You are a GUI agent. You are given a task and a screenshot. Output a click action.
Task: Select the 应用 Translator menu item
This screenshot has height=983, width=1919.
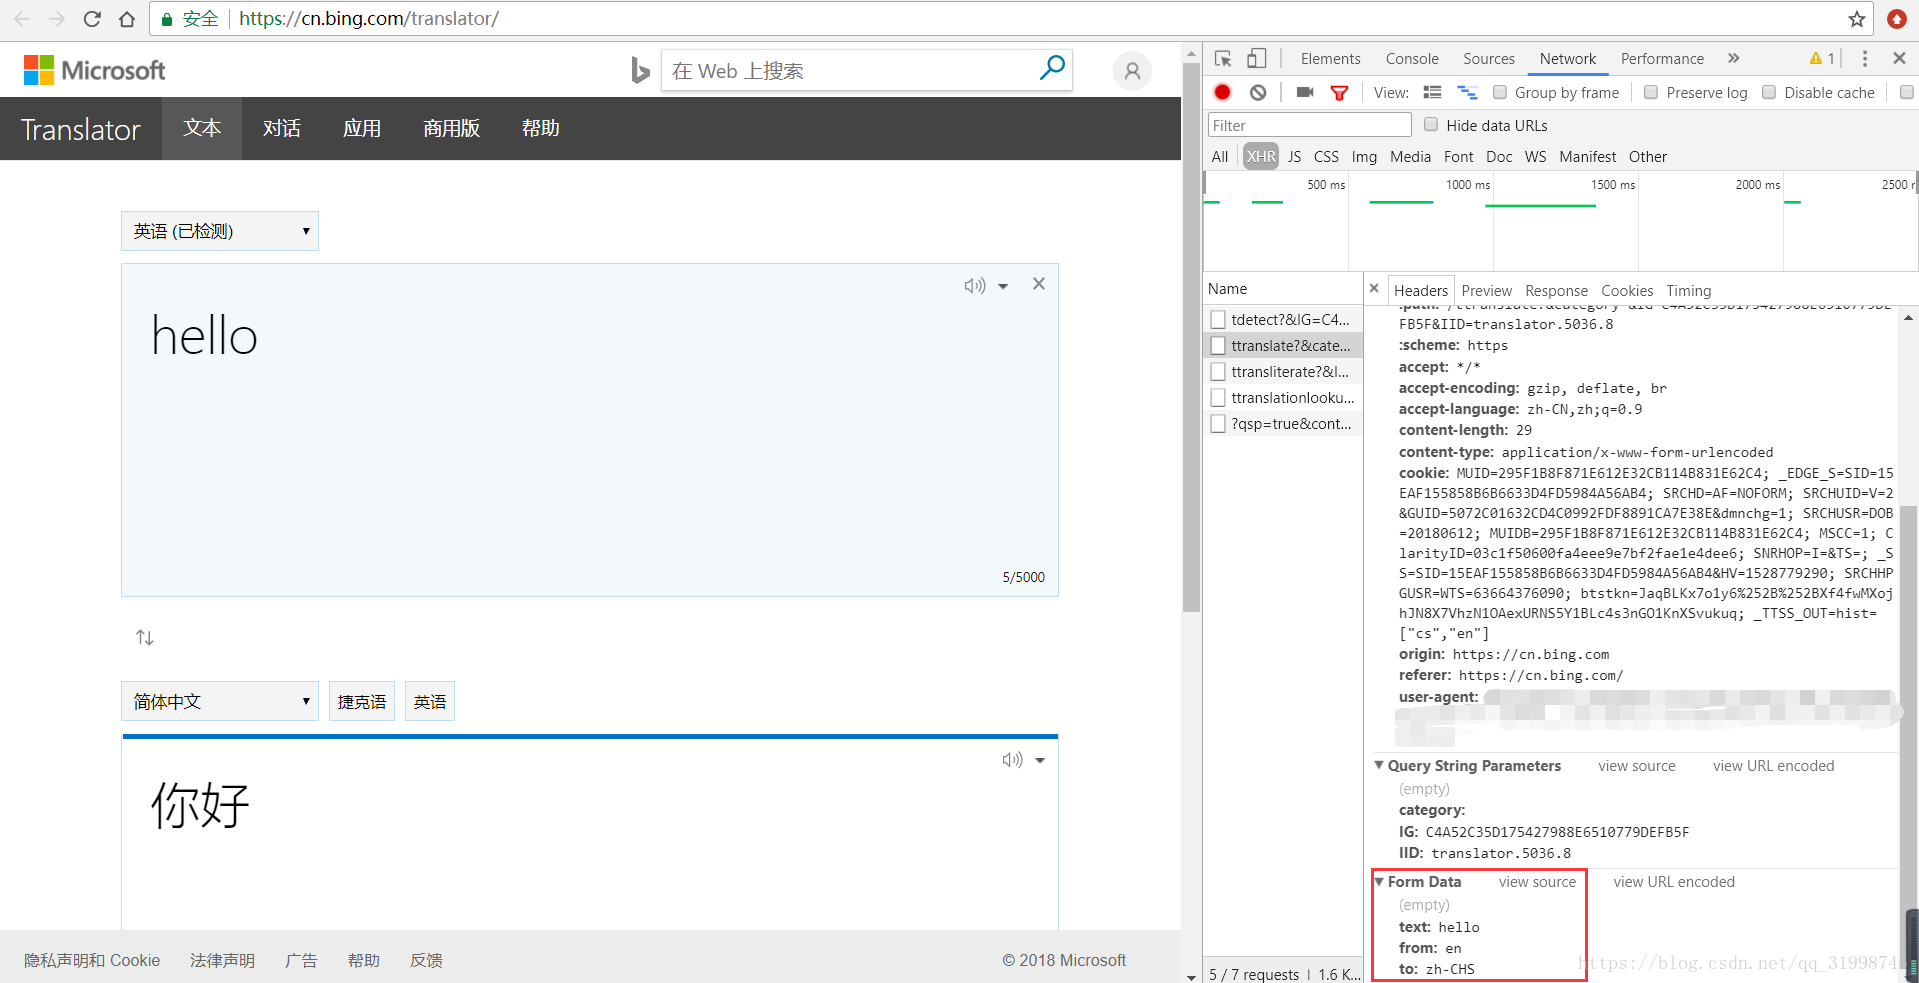(362, 128)
